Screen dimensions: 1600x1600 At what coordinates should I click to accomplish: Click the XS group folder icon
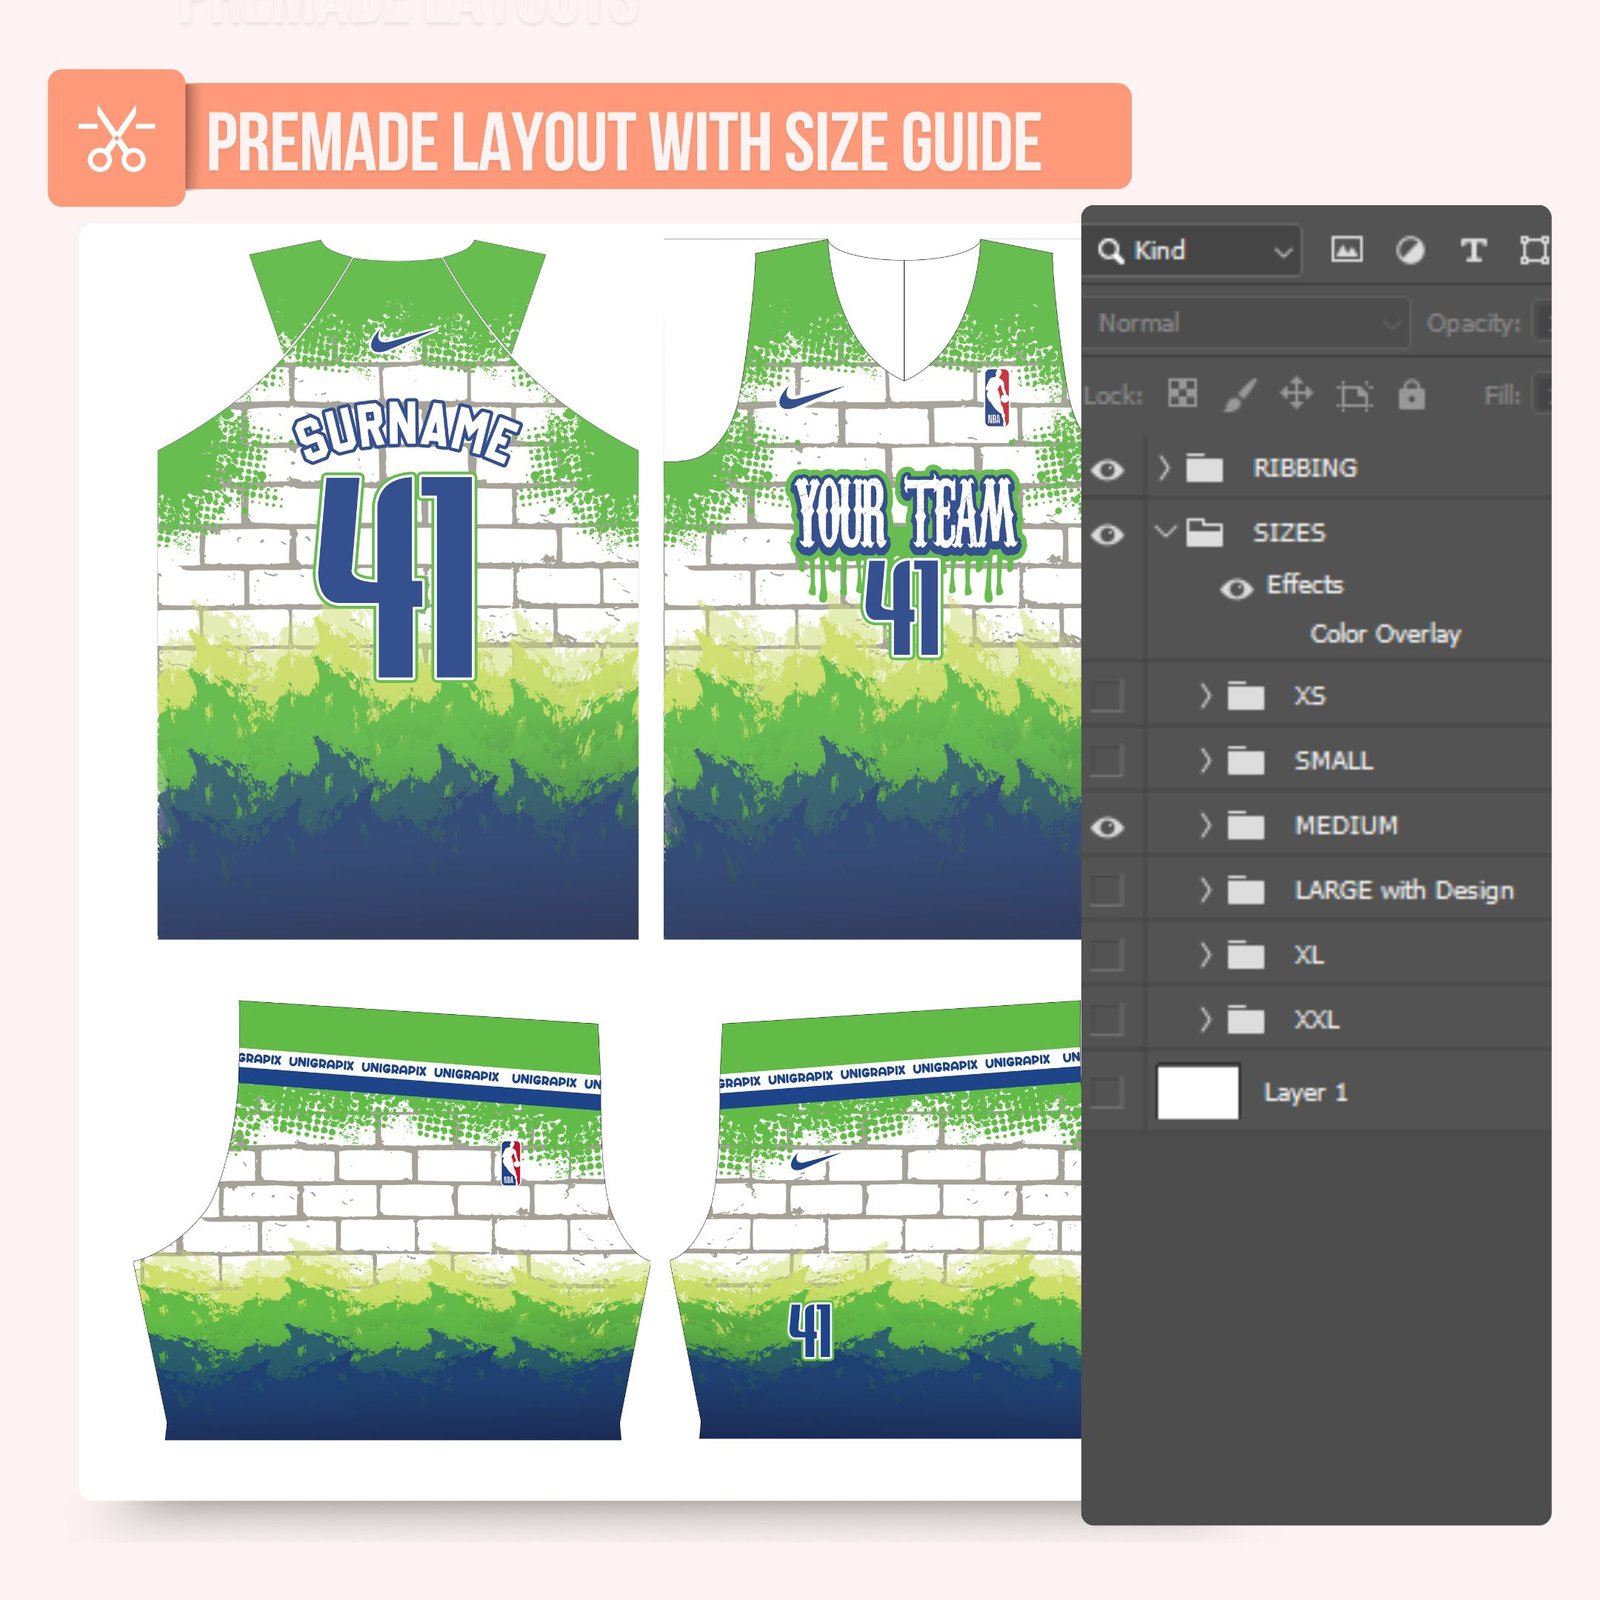coord(1246,696)
